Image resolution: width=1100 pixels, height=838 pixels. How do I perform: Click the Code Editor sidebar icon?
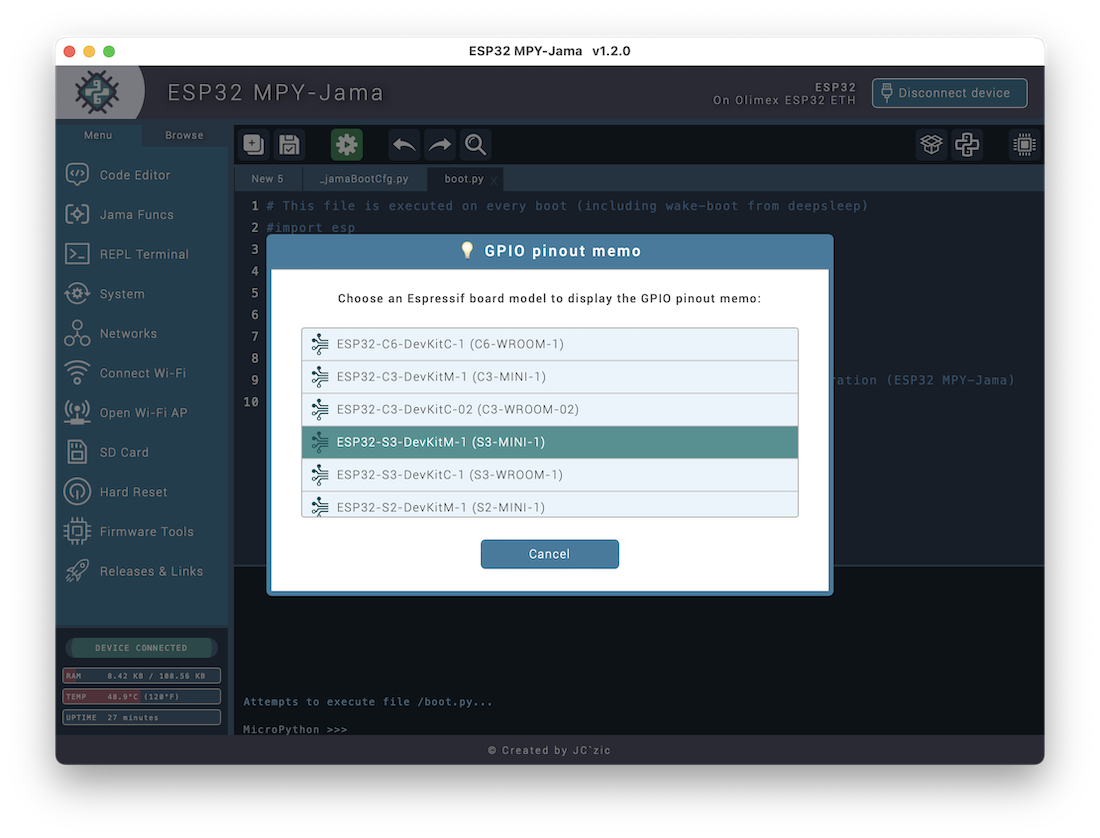[x=77, y=175]
